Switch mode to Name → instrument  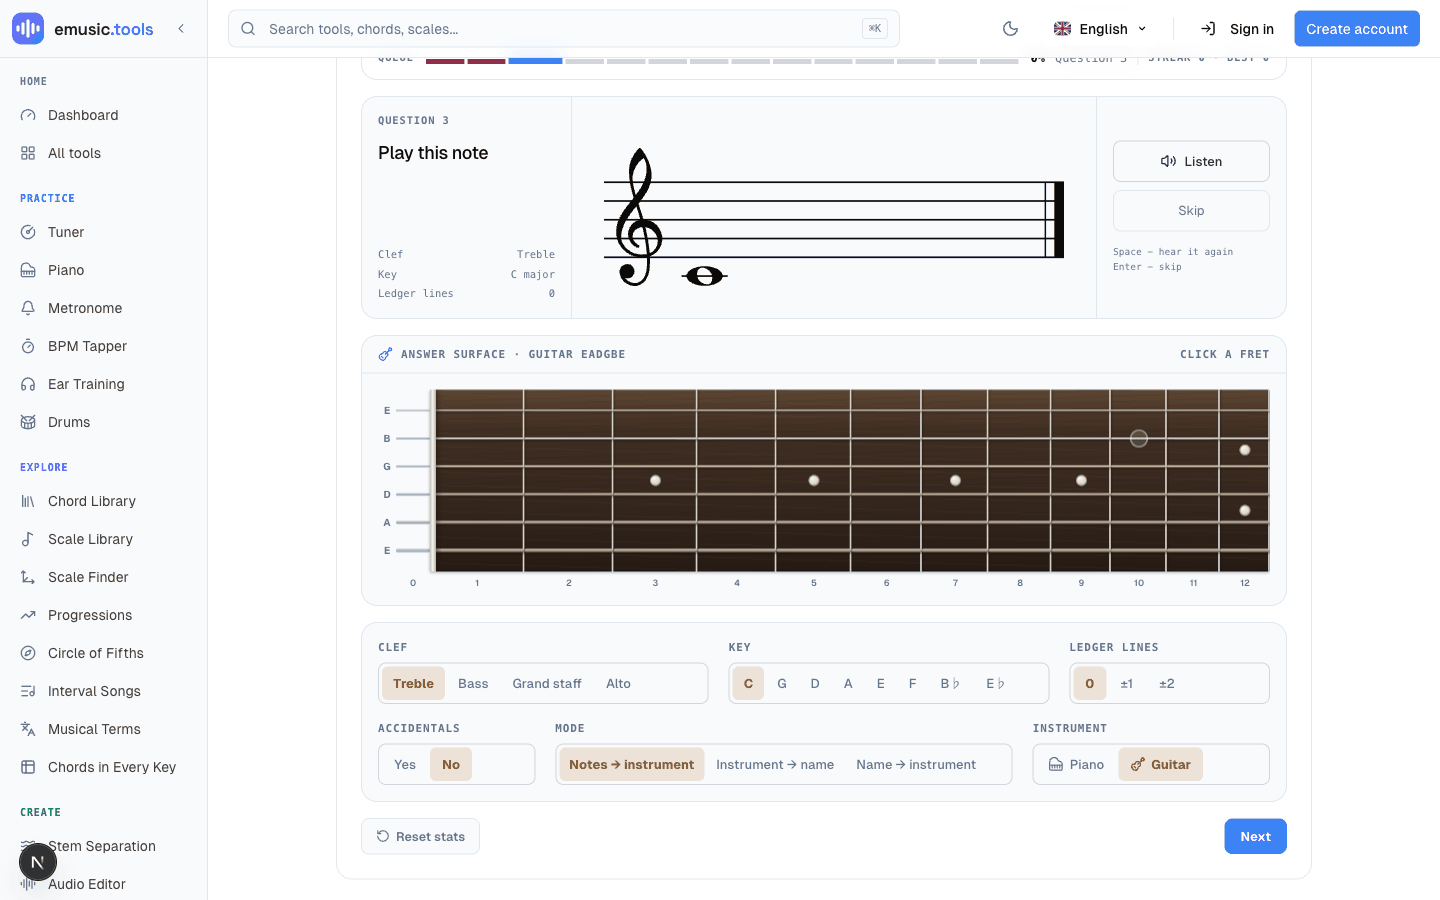[916, 765]
